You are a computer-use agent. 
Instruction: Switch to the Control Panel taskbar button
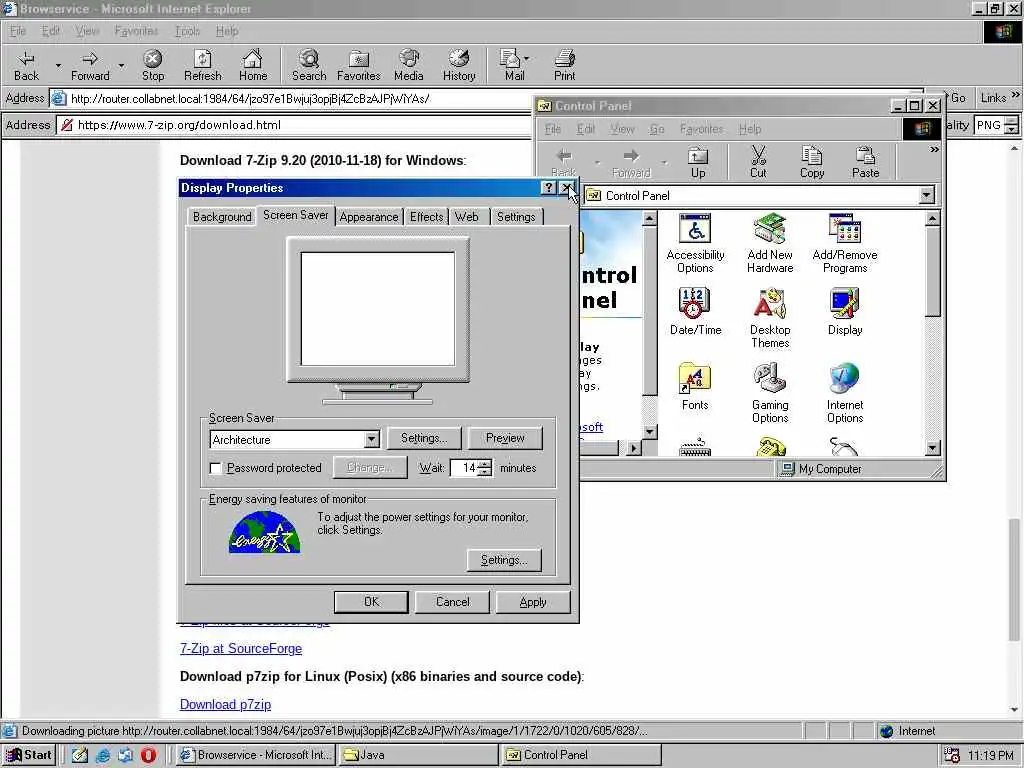coord(581,755)
